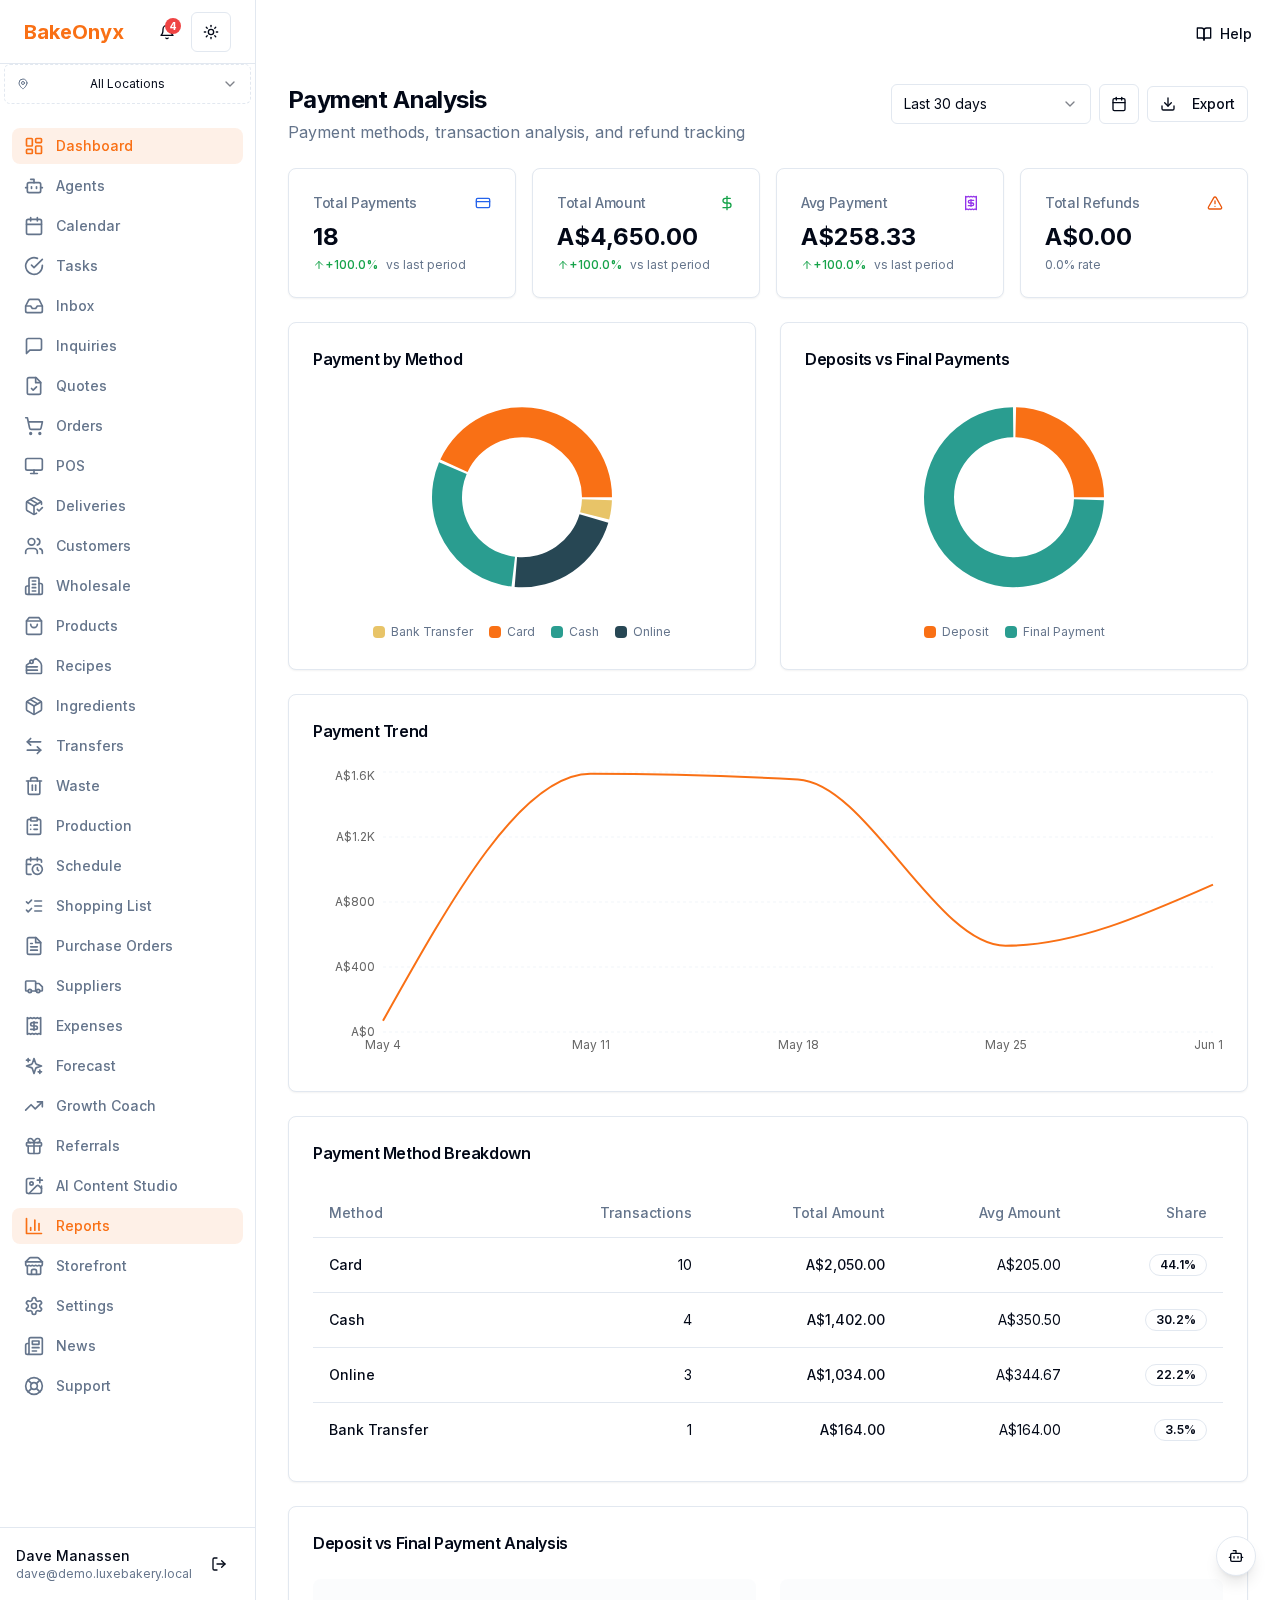Toggle Deposit legend entry

click(x=956, y=632)
